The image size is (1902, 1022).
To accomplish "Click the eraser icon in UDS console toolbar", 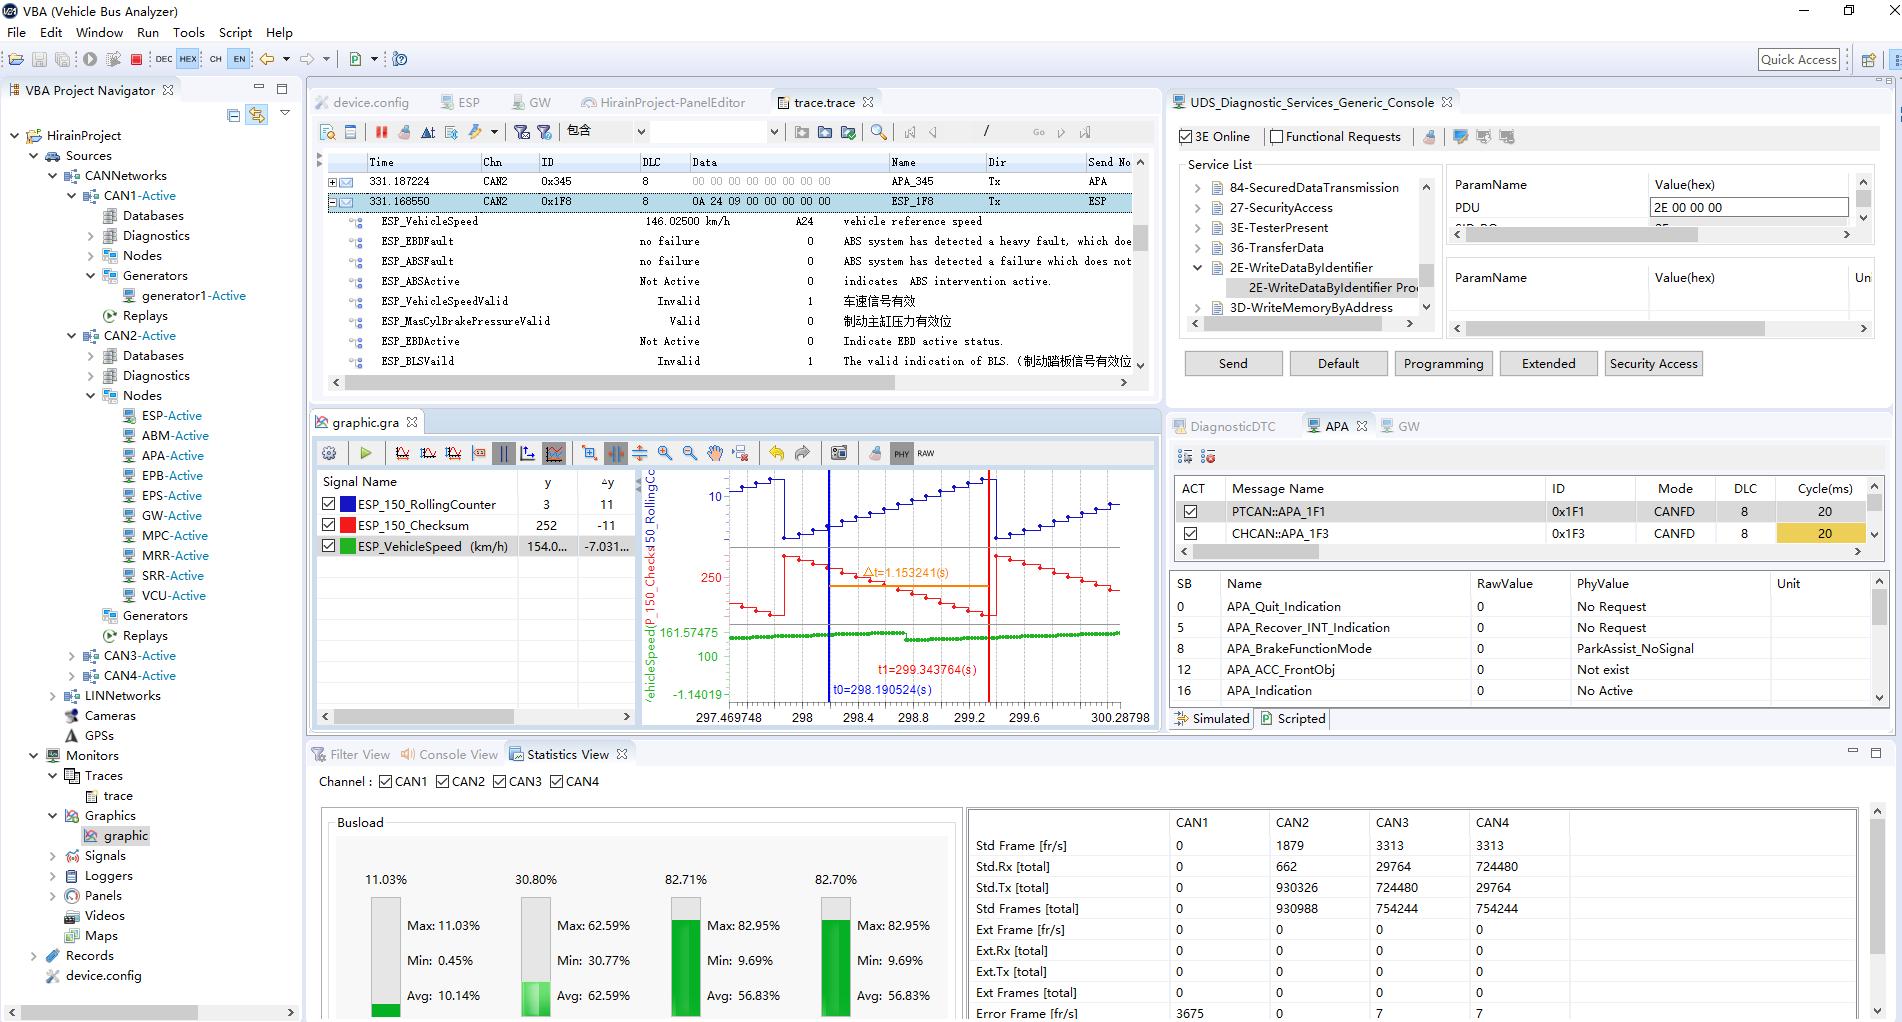I will 1429,137.
